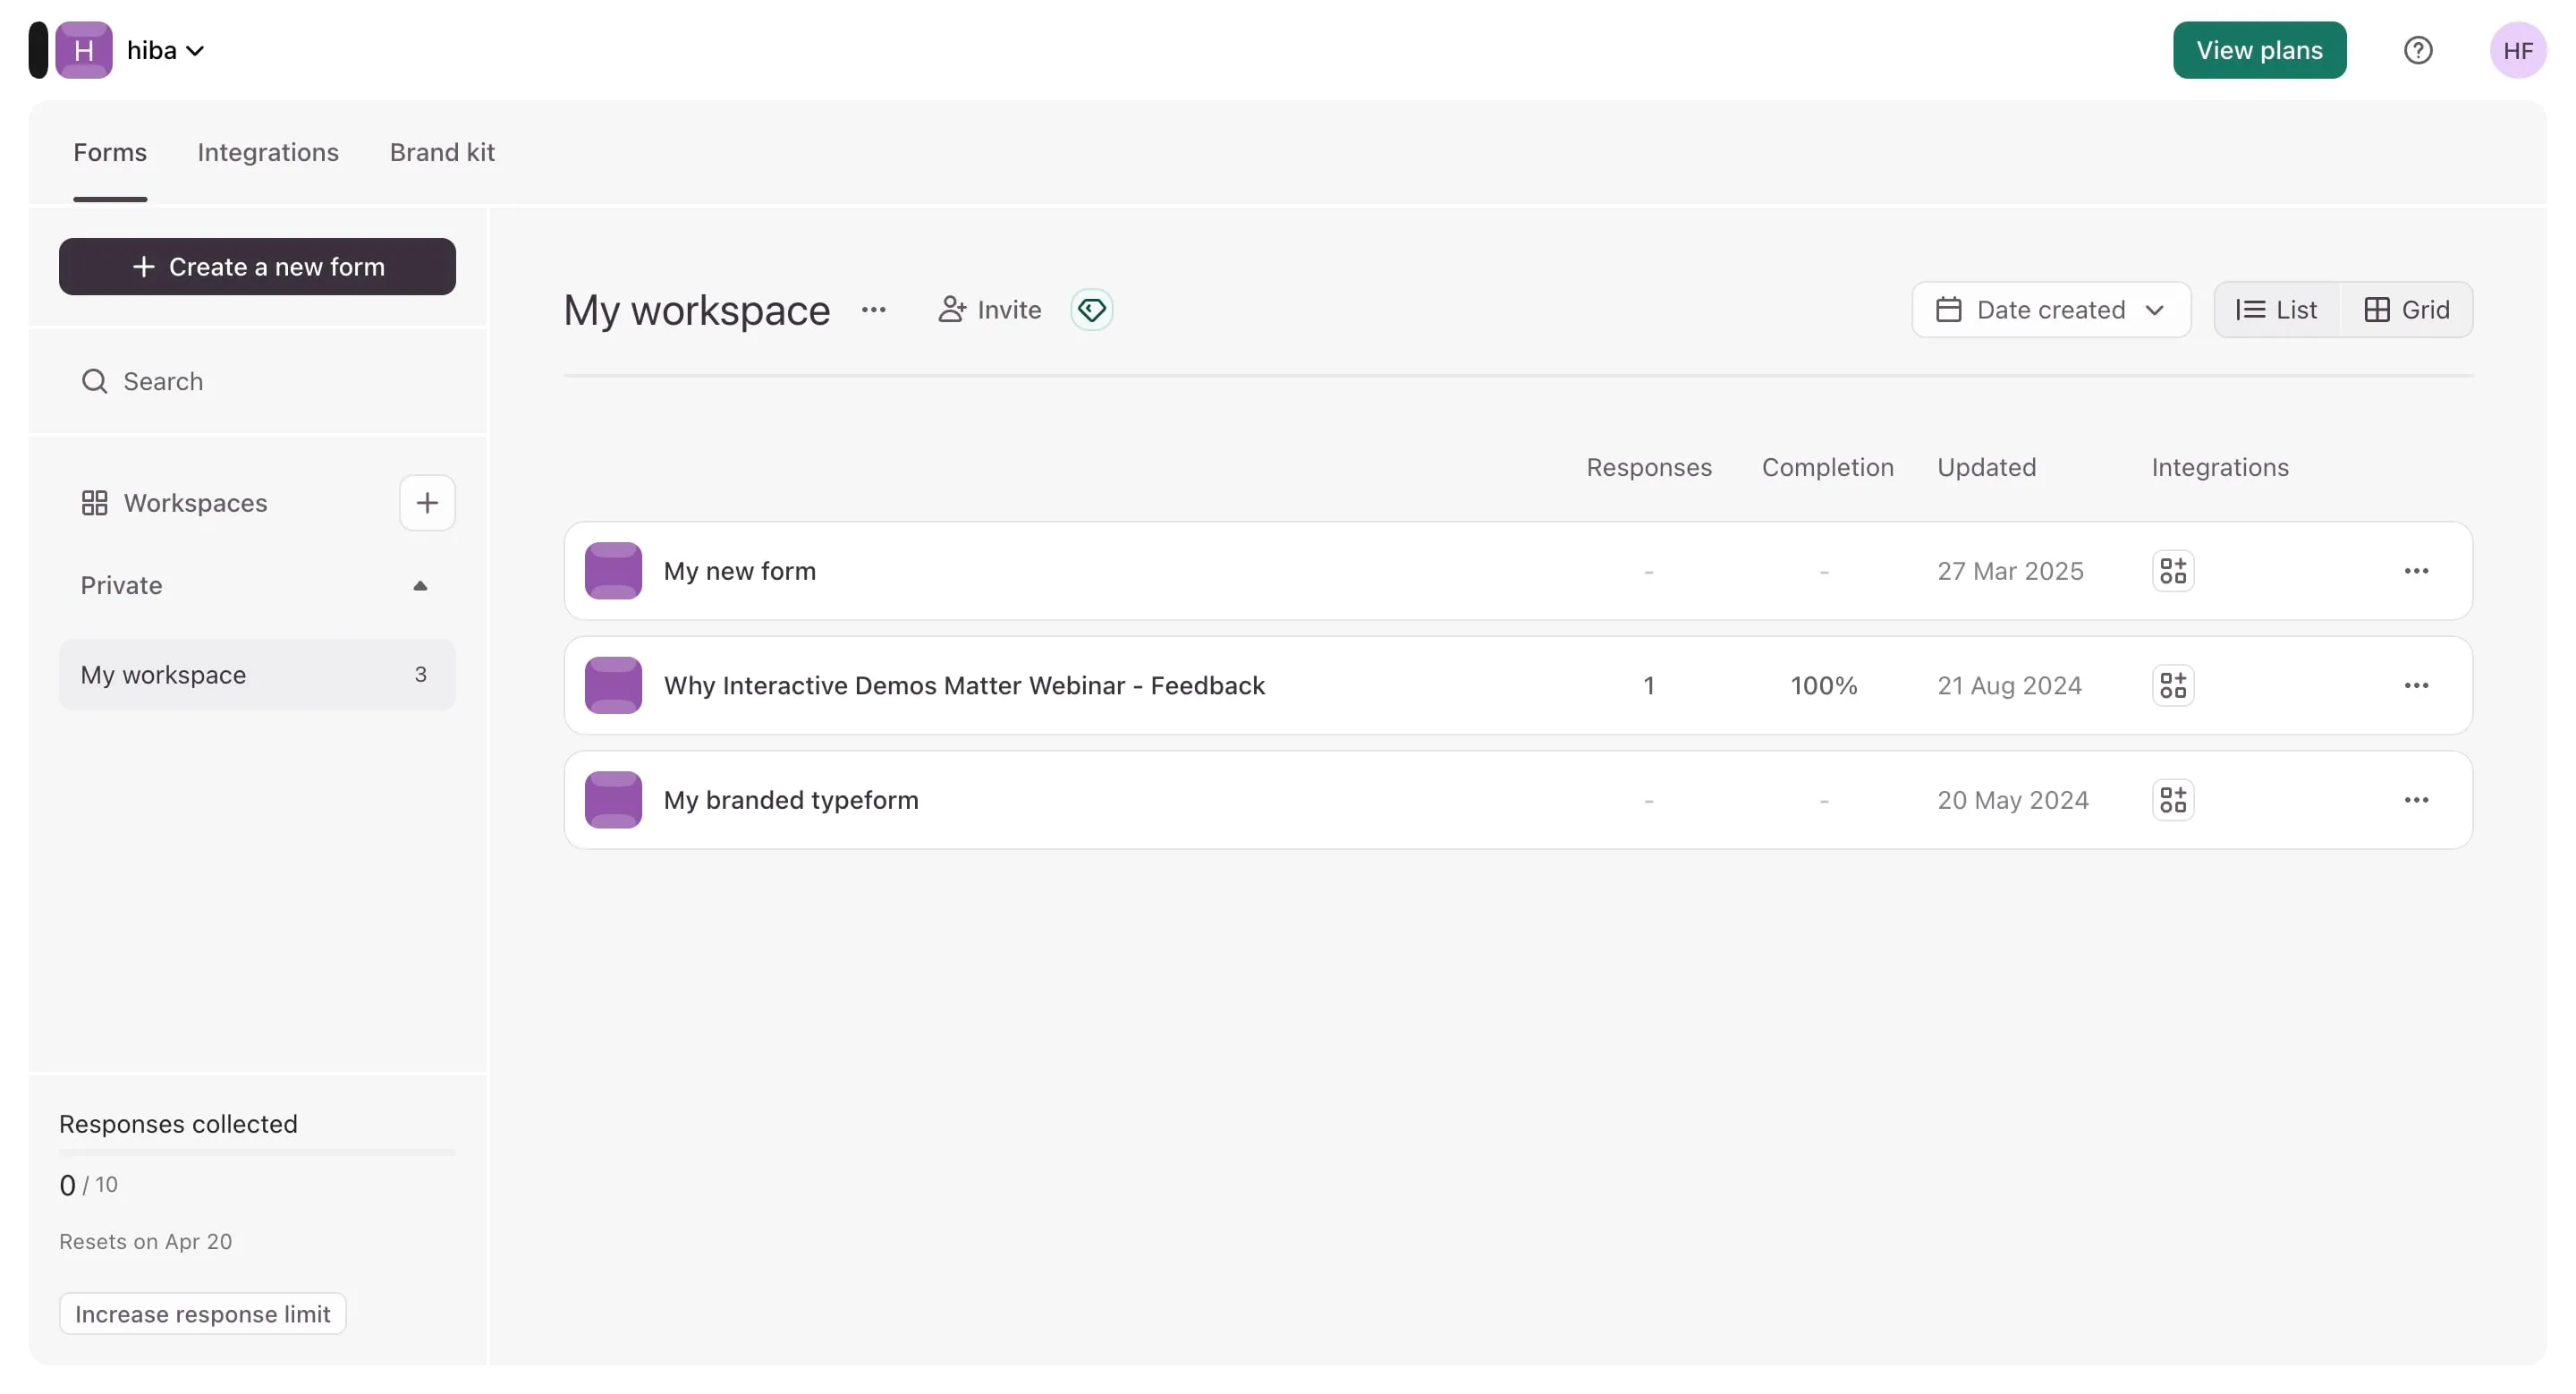Open more options for My branded typeform
This screenshot has width=2576, height=1394.
coord(2416,800)
